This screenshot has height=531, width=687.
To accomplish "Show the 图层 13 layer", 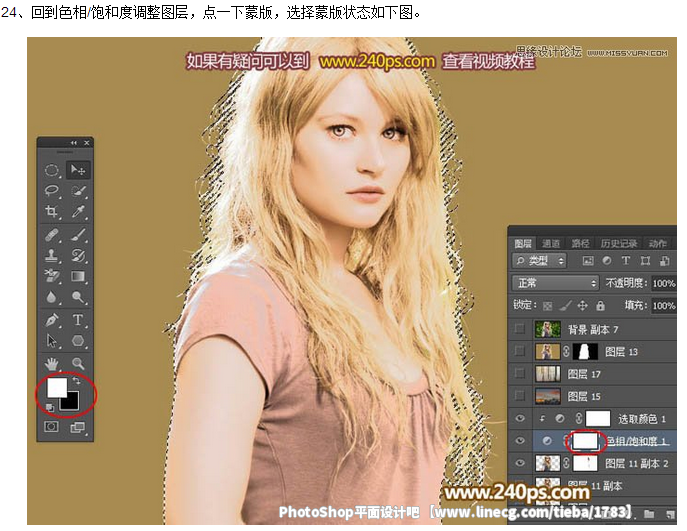I will (x=520, y=351).
